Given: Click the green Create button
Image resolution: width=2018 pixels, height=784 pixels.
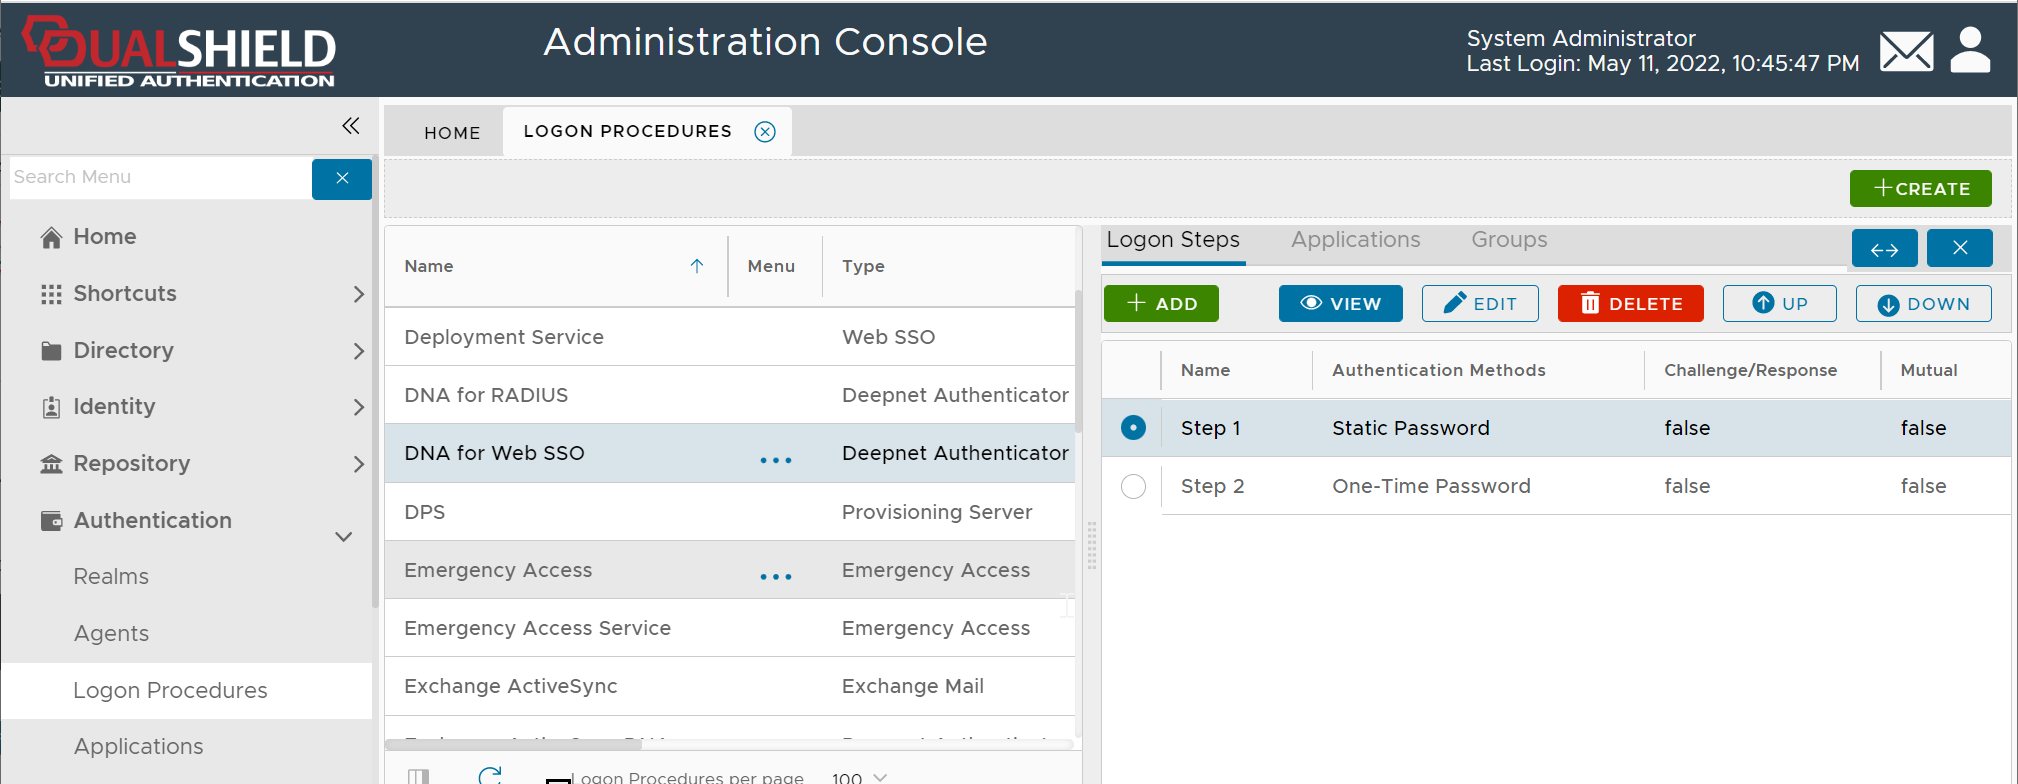Looking at the screenshot, I should pos(1920,189).
